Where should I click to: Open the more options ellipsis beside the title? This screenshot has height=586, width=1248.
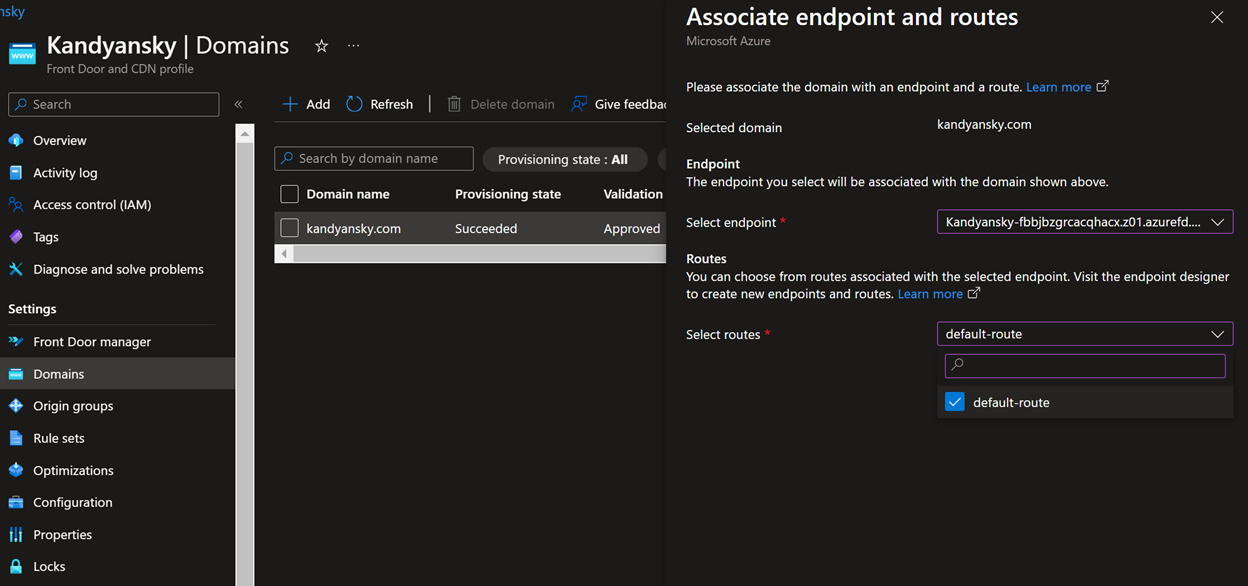(x=353, y=46)
